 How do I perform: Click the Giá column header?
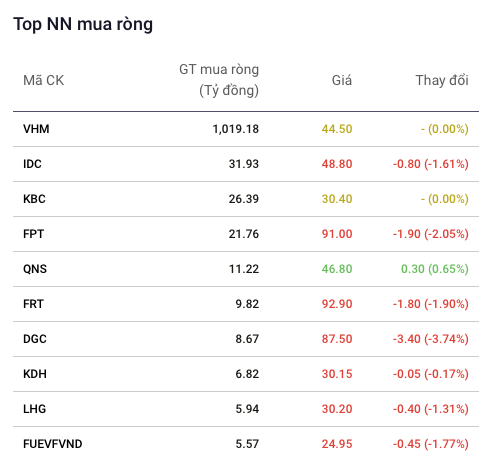pos(342,80)
